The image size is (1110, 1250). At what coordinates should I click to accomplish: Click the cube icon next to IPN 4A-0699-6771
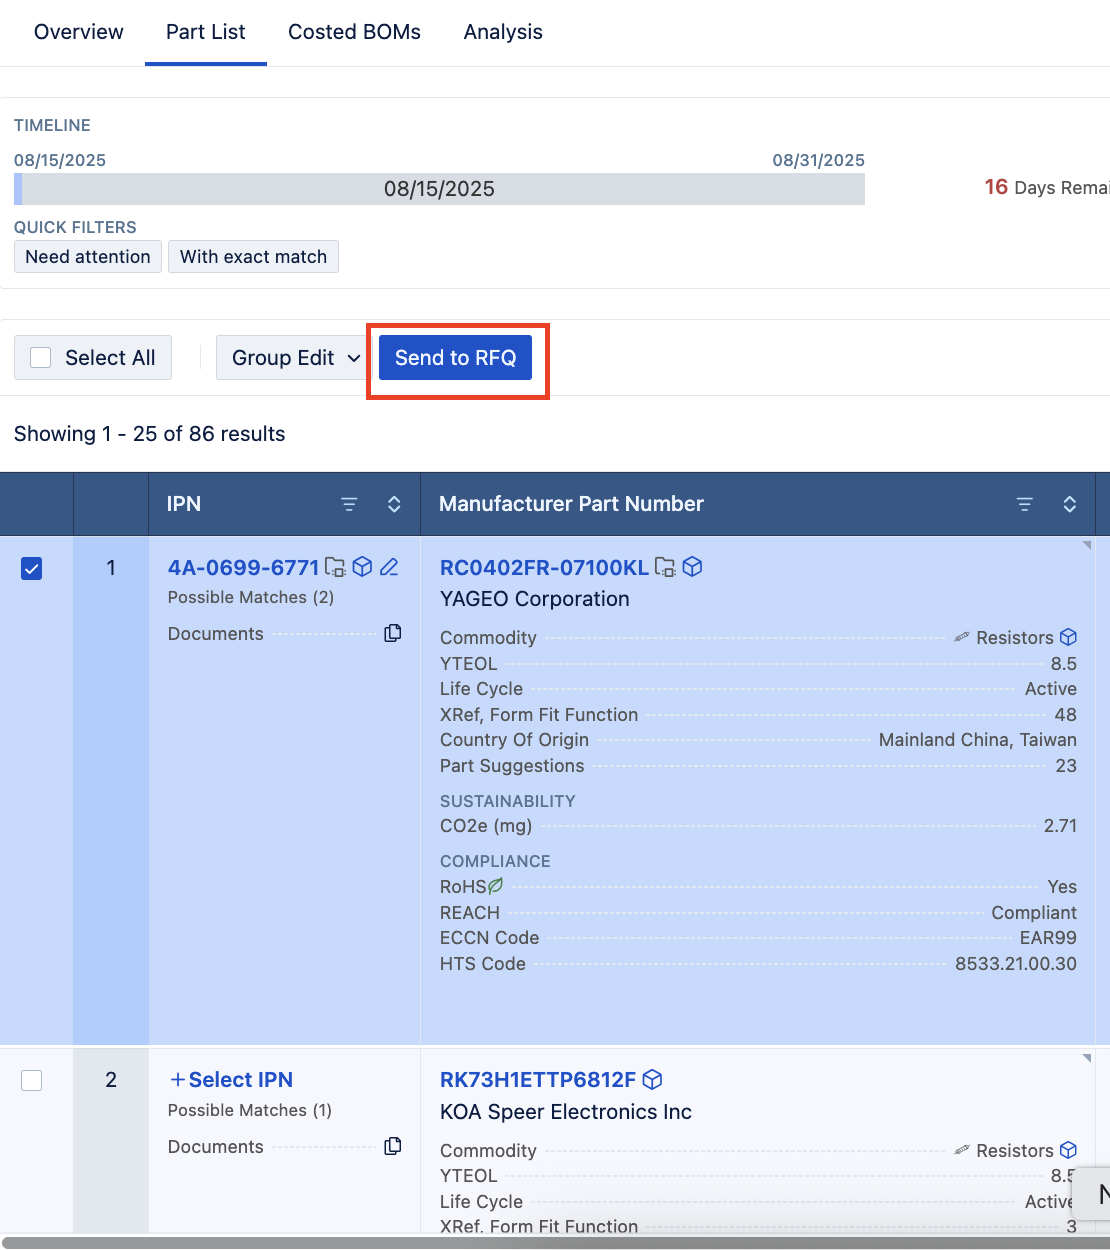click(x=363, y=567)
